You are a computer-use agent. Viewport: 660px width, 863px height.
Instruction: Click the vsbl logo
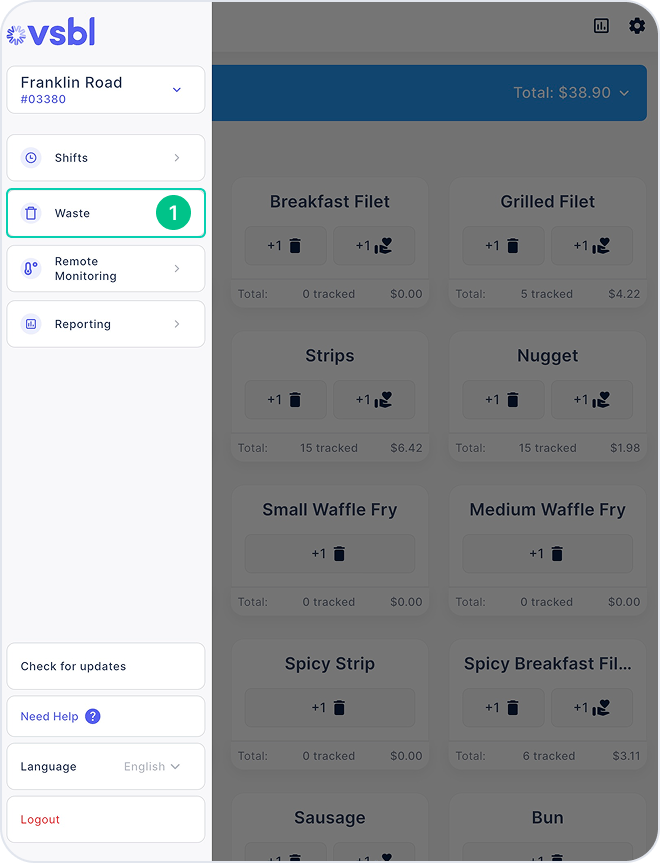coord(51,32)
